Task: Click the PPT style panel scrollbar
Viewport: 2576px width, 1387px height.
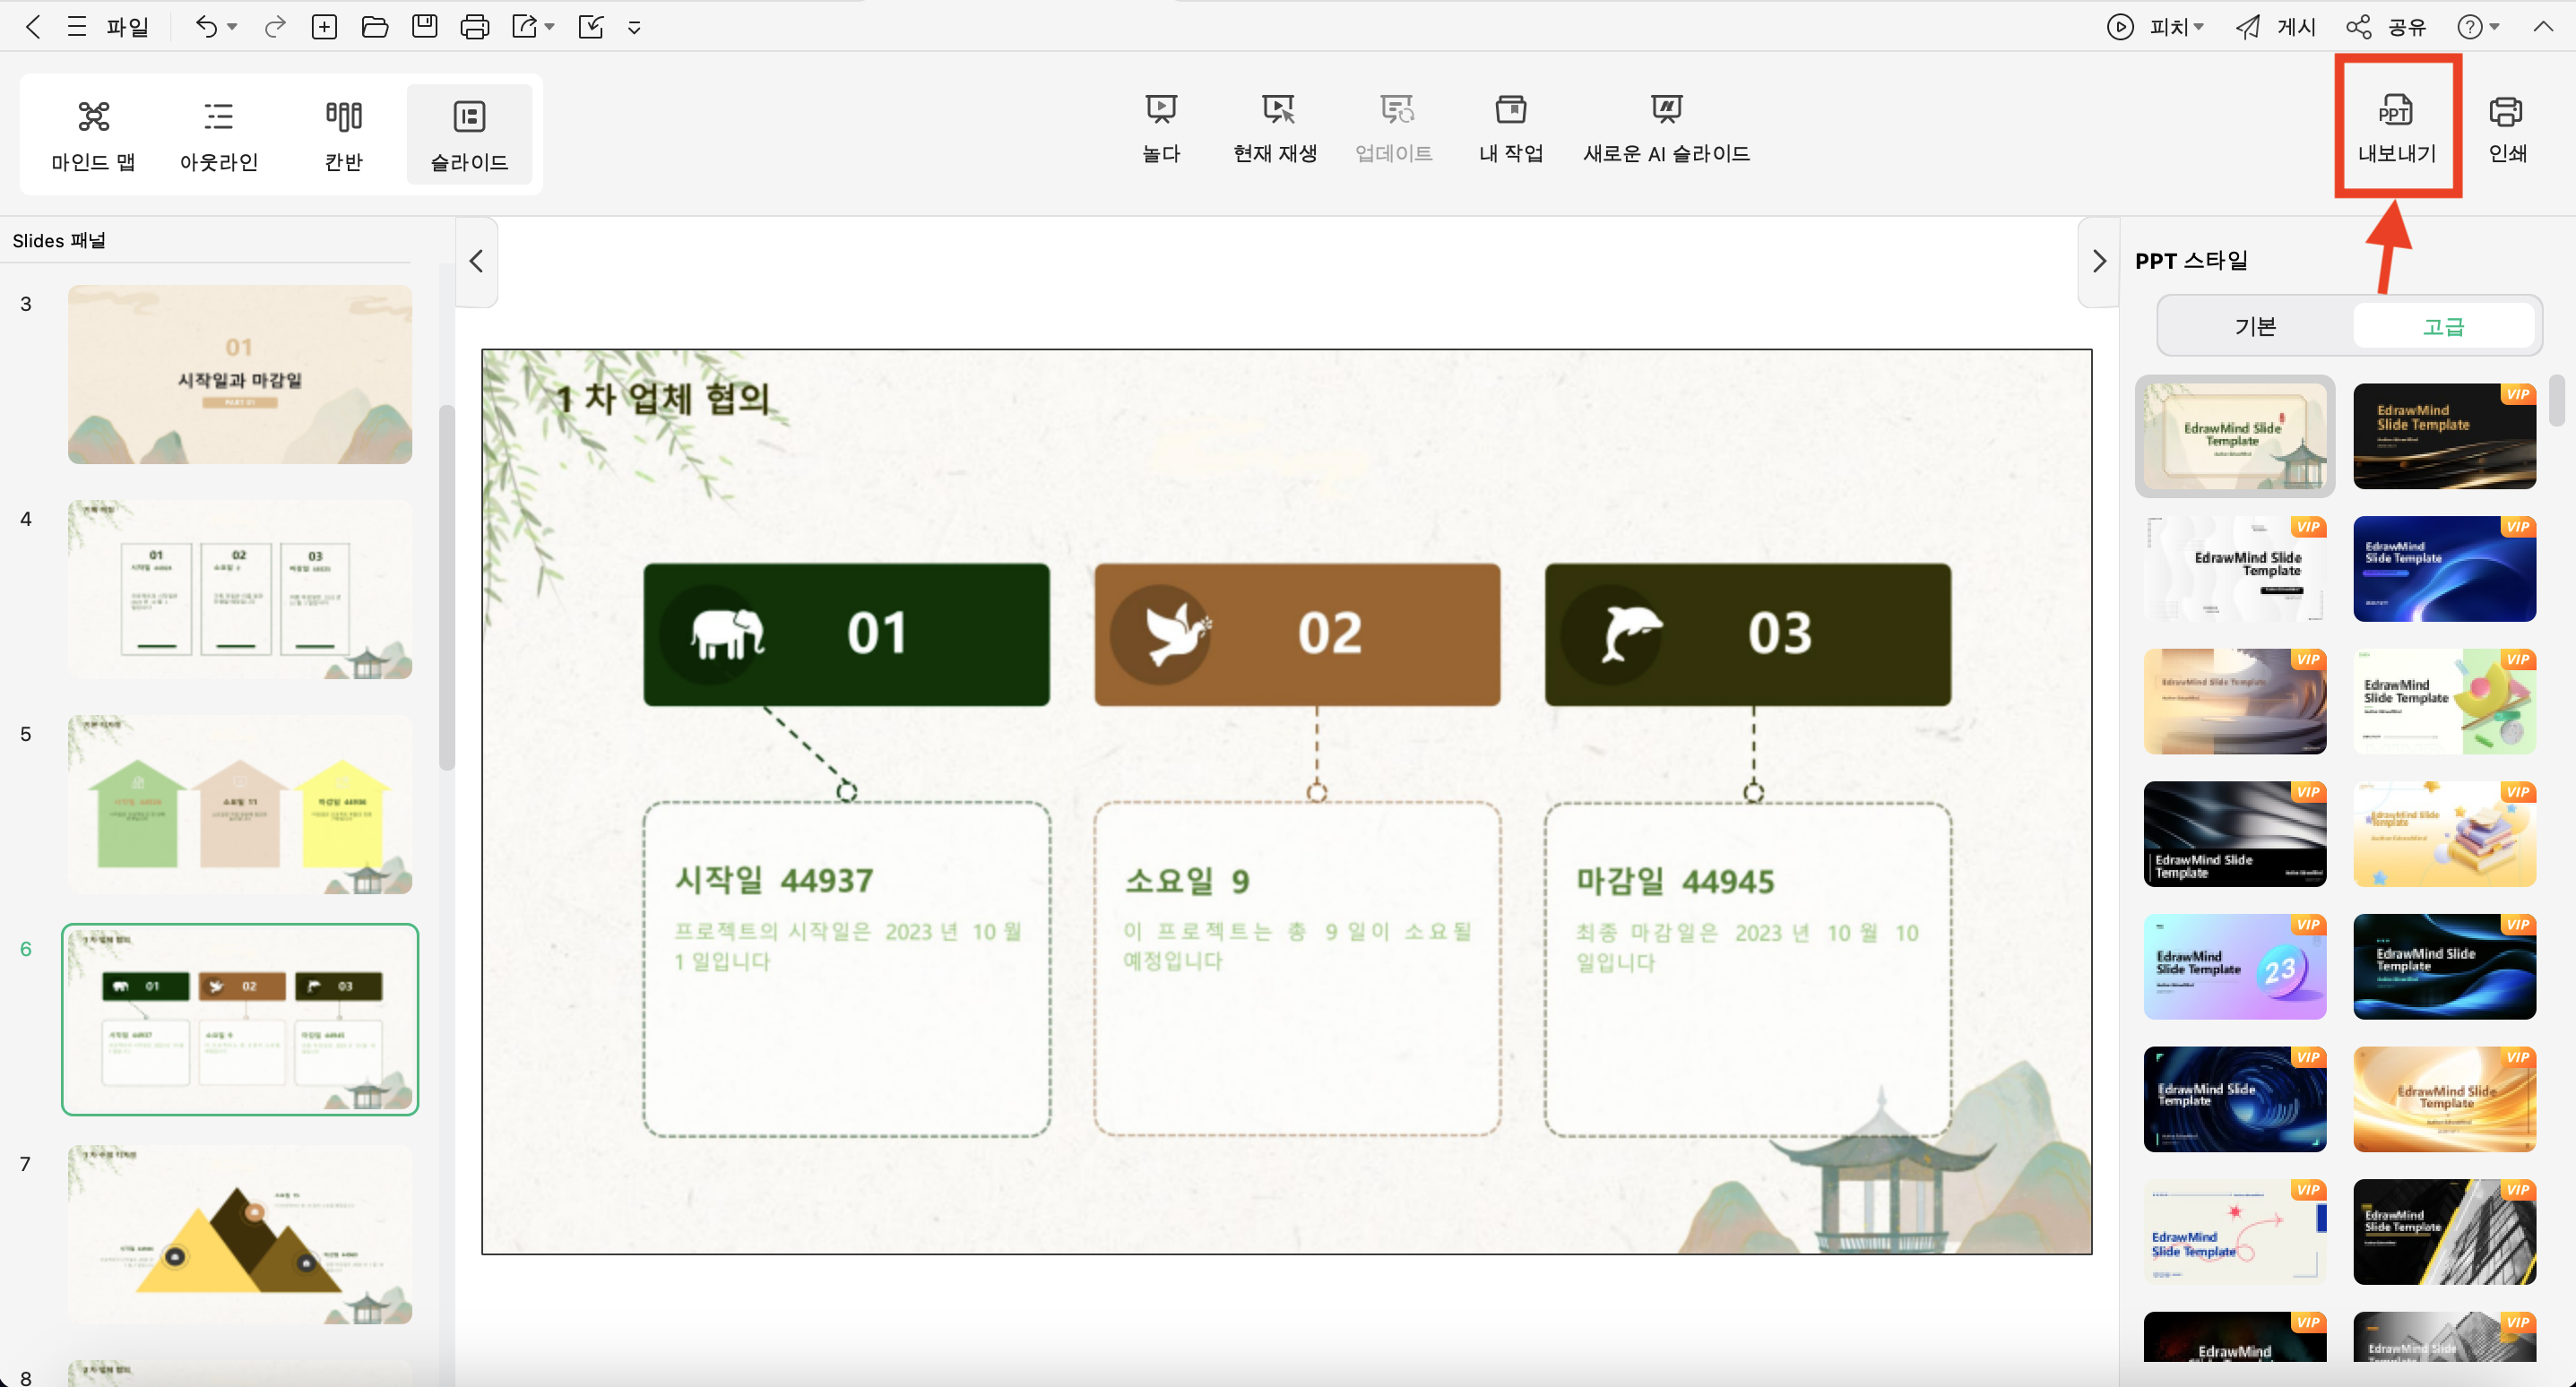Action: (x=2556, y=401)
